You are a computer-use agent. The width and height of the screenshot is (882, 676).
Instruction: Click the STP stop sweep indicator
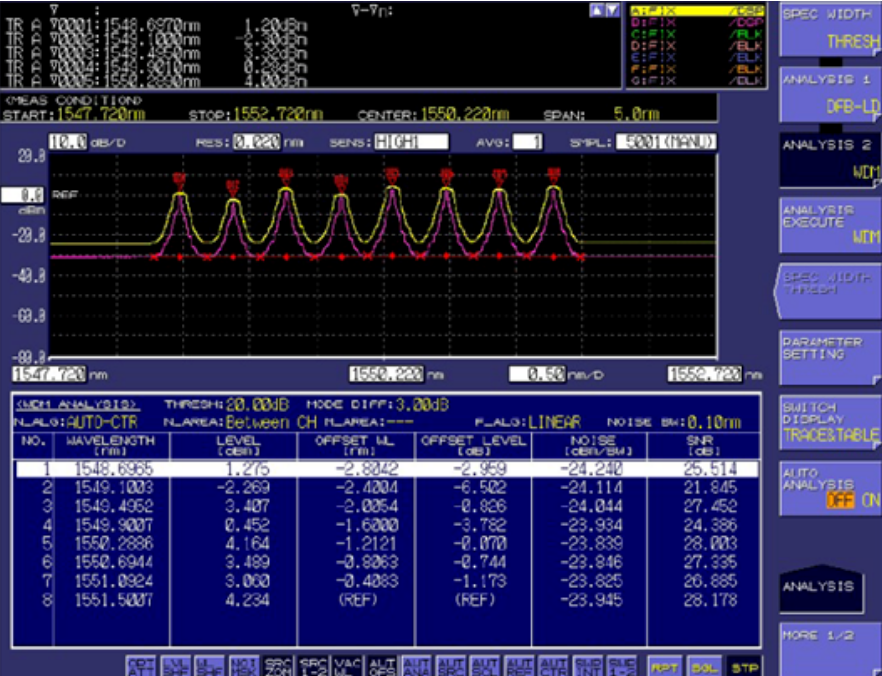742,665
